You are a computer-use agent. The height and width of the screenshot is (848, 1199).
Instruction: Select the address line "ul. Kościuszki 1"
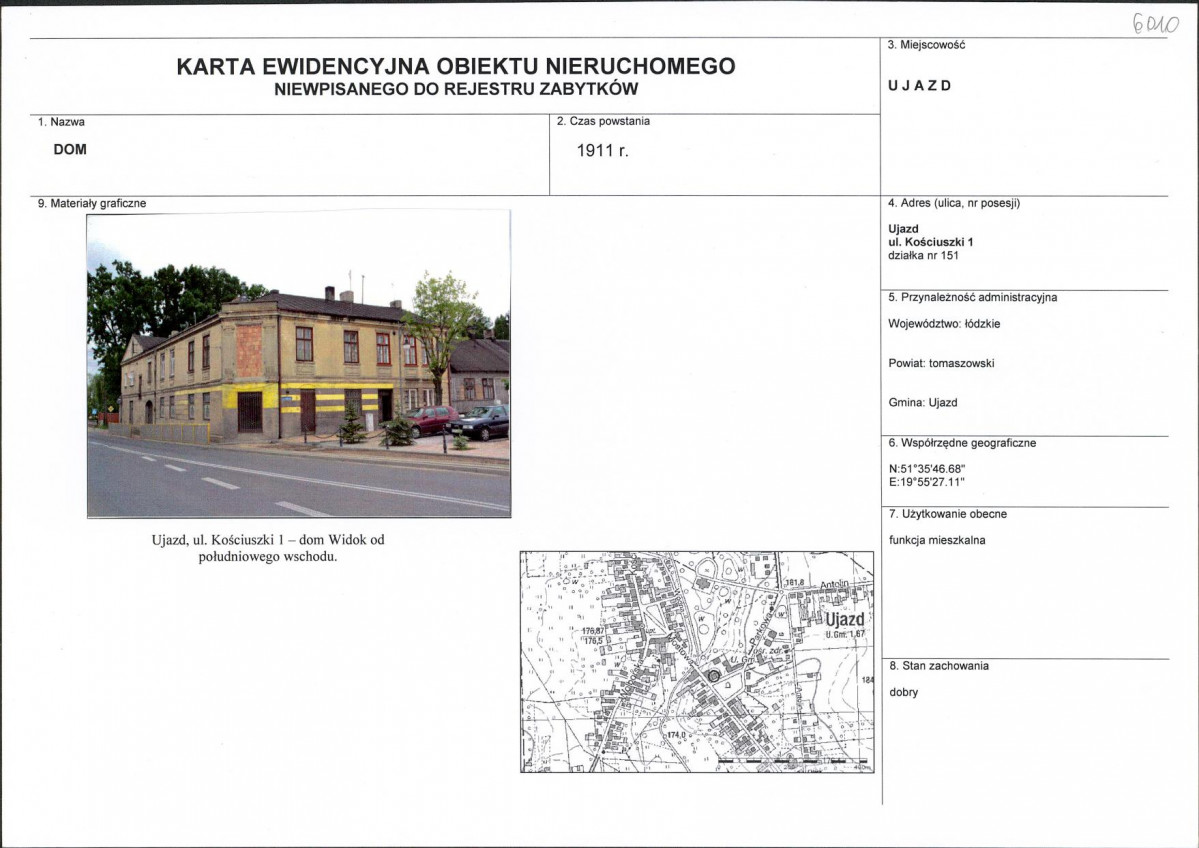pyautogui.click(x=931, y=242)
